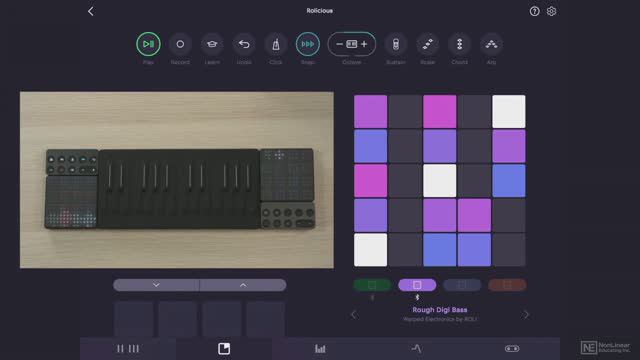Click the ROLI Blocks video thumbnail

click(x=177, y=180)
